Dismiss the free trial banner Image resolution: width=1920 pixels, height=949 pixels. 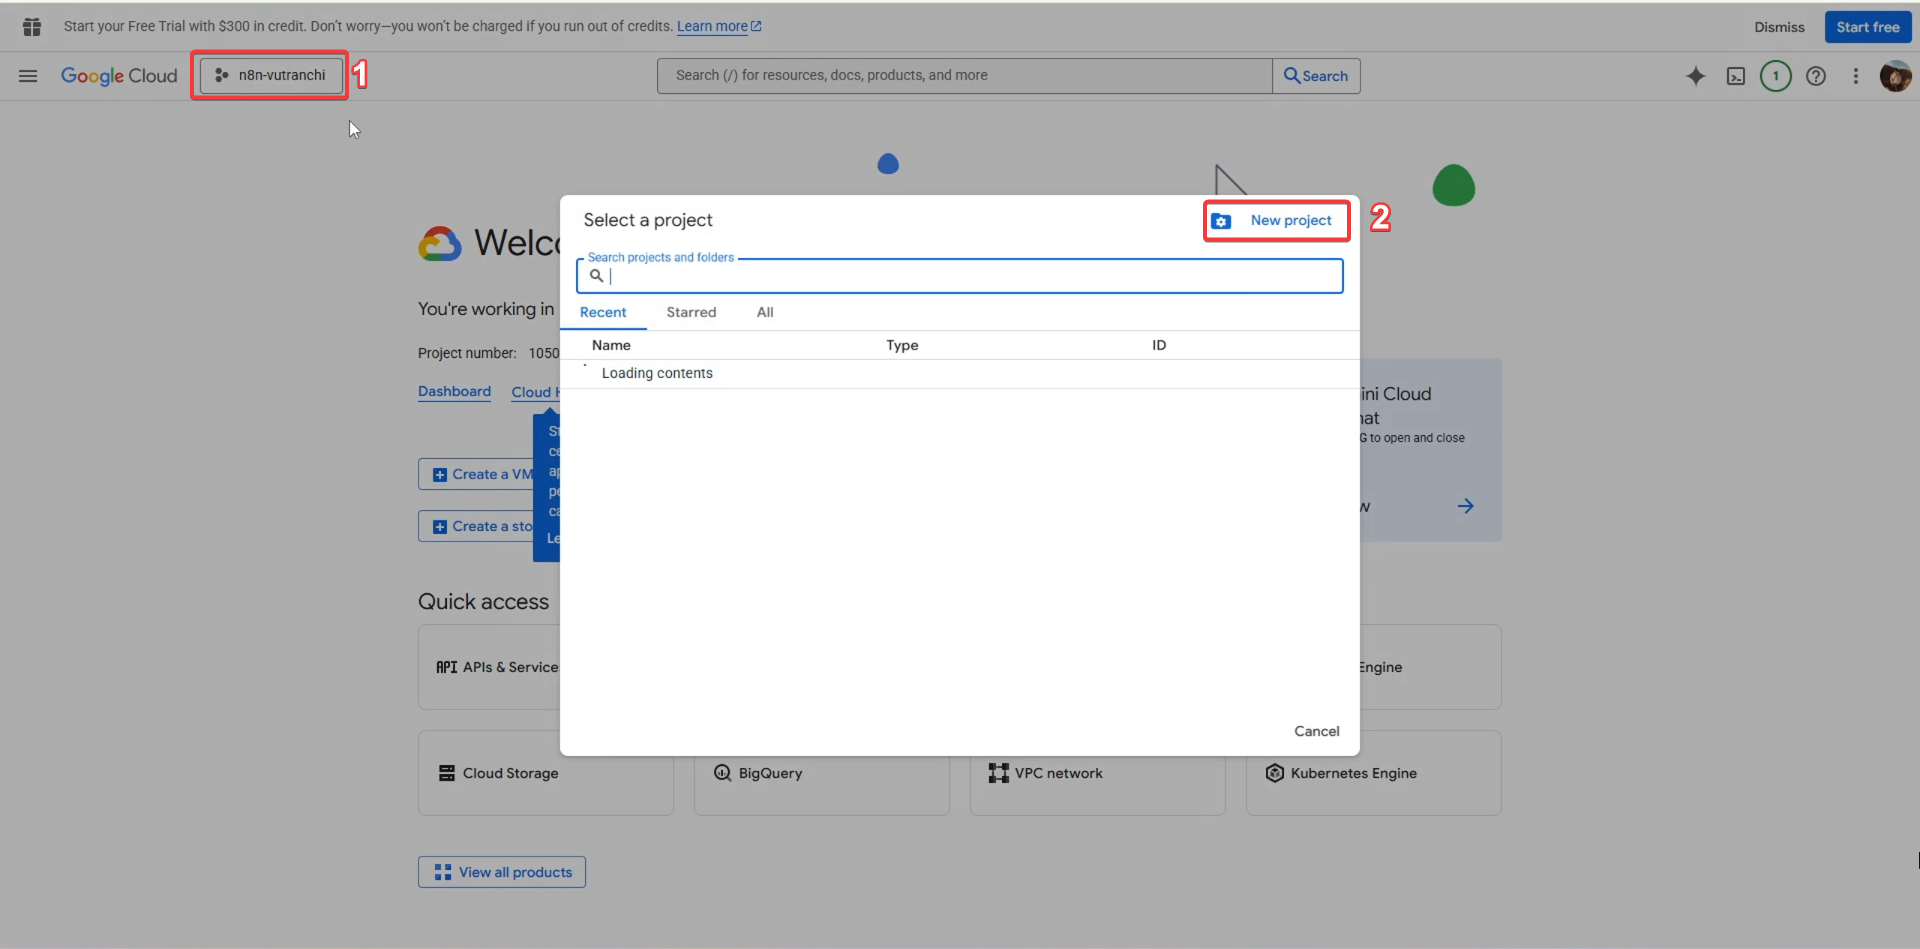(x=1779, y=27)
